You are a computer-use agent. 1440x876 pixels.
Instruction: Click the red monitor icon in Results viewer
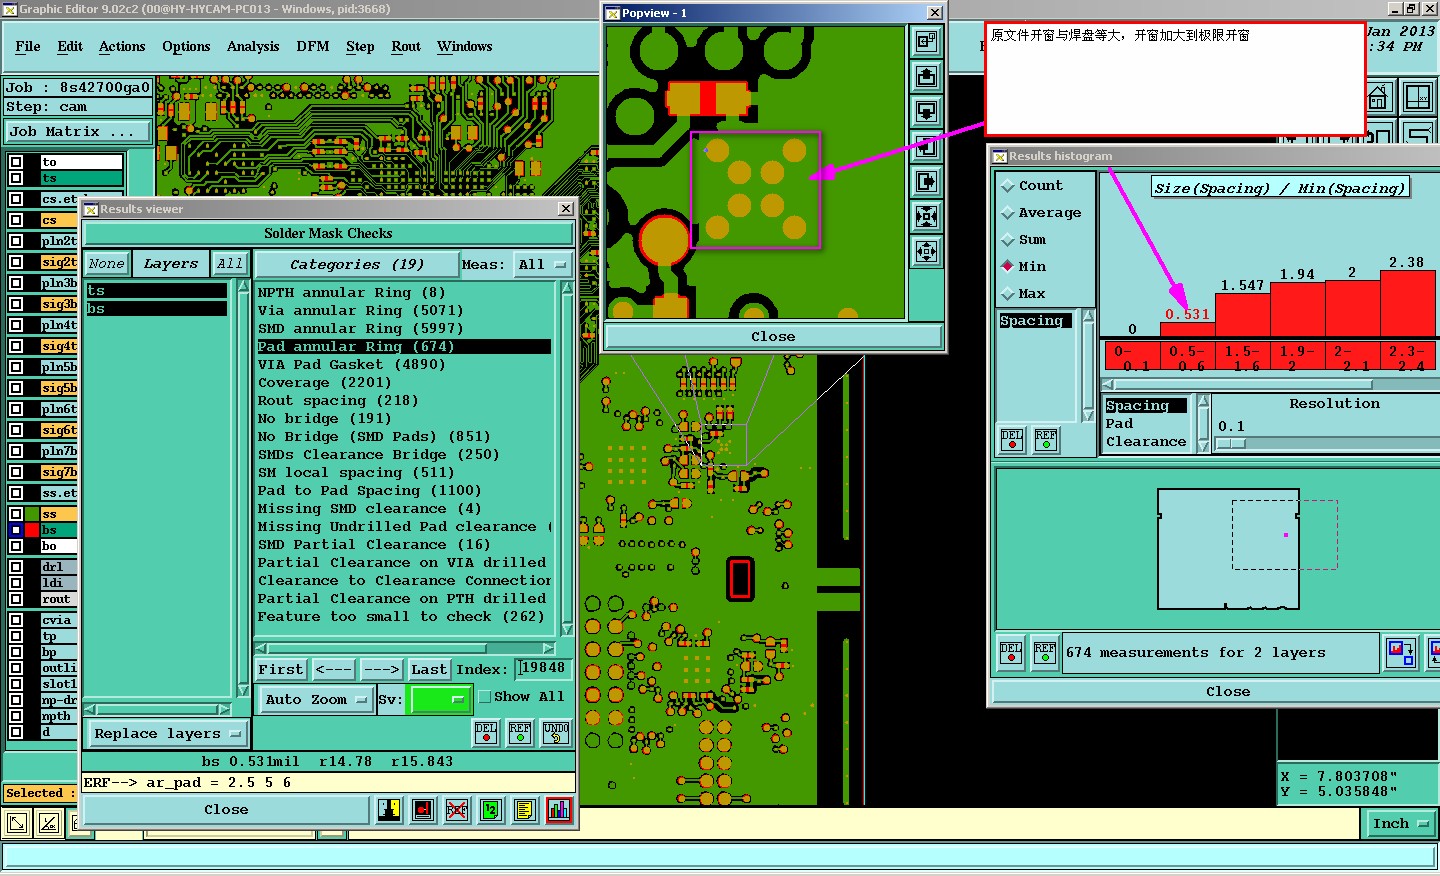point(423,810)
